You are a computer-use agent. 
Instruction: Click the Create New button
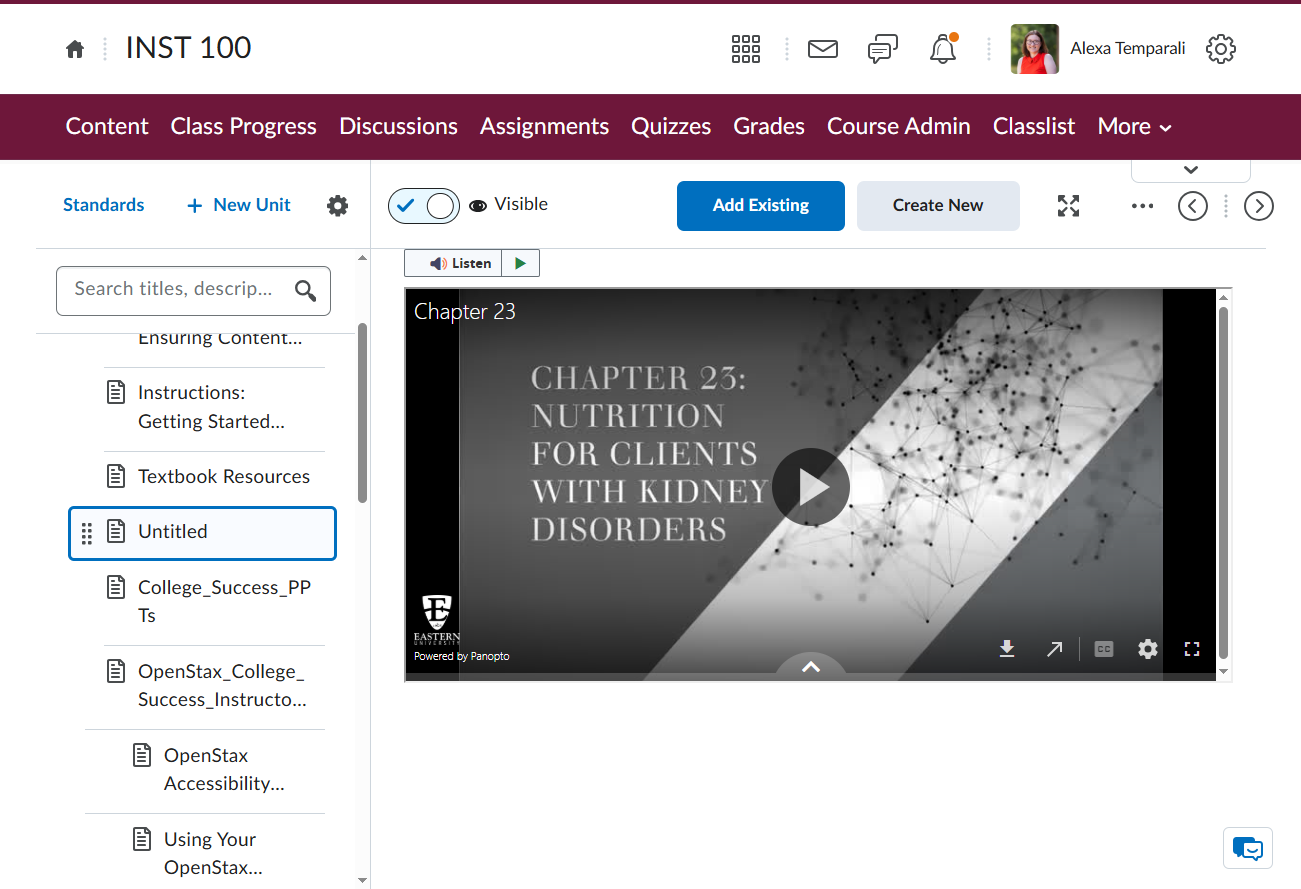pyautogui.click(x=938, y=206)
